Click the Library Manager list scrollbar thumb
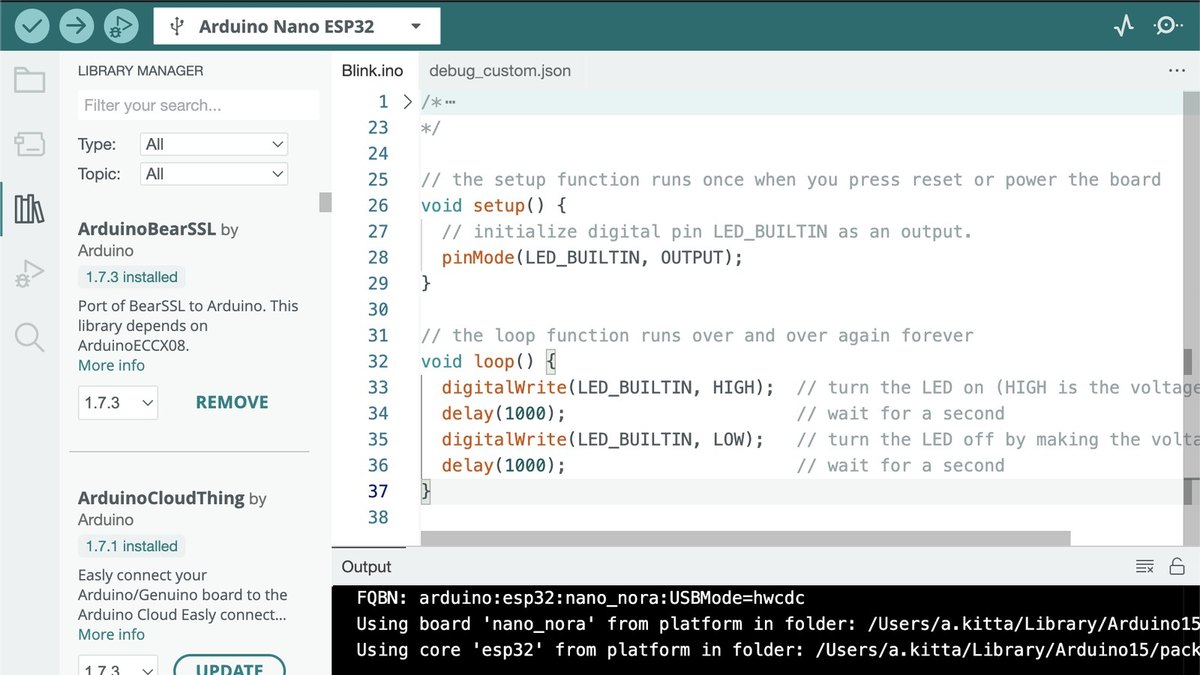This screenshot has width=1200, height=675. click(x=325, y=202)
